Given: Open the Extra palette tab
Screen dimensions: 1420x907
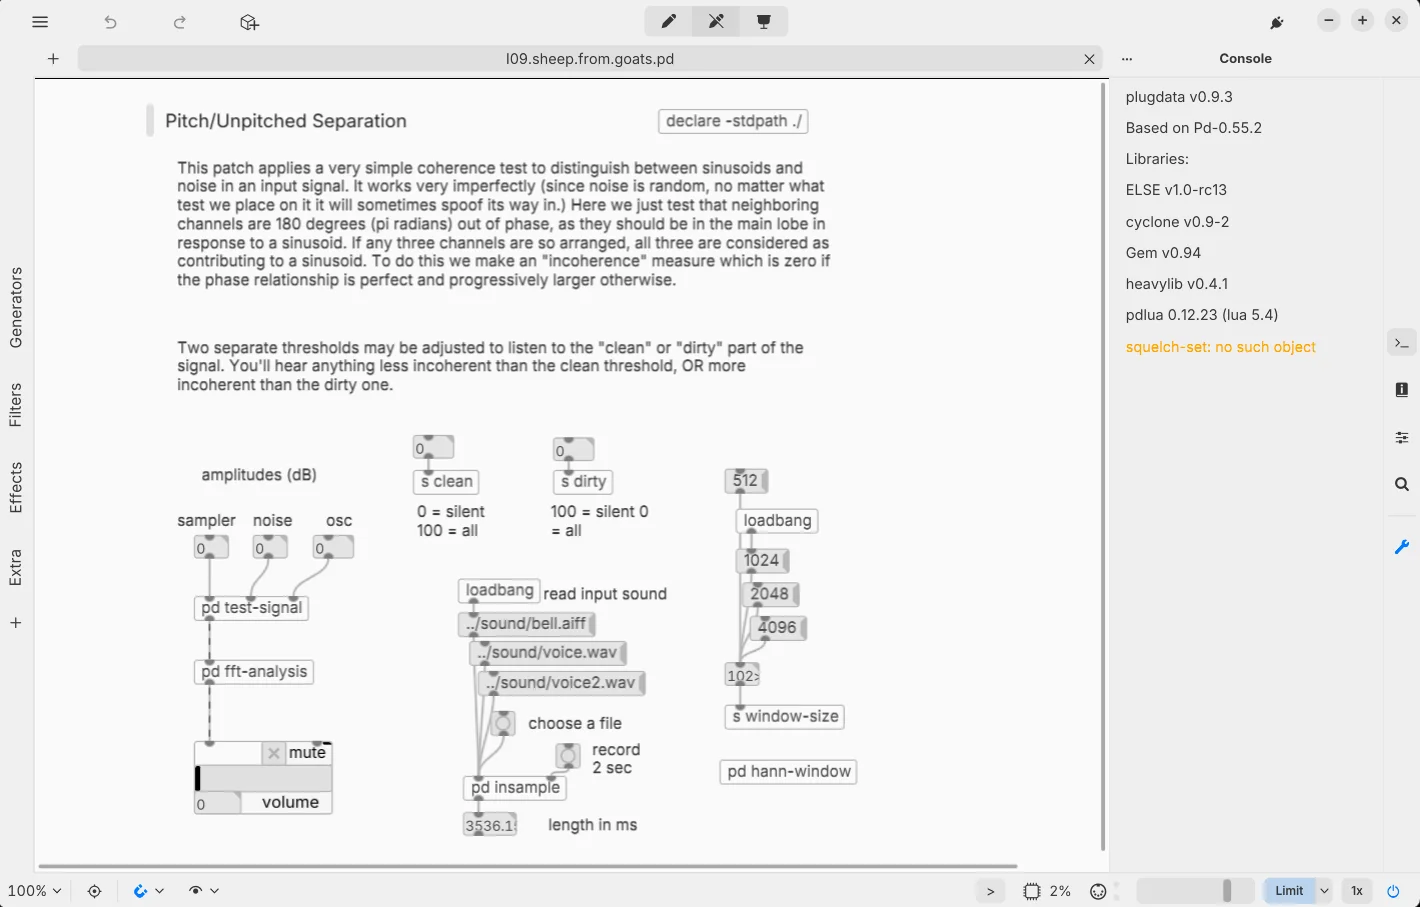Looking at the screenshot, I should 16,567.
